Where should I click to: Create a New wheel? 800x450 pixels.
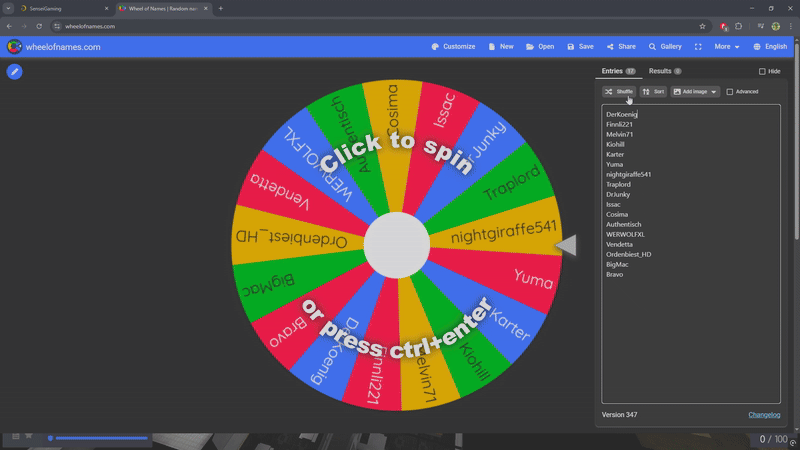pyautogui.click(x=501, y=46)
